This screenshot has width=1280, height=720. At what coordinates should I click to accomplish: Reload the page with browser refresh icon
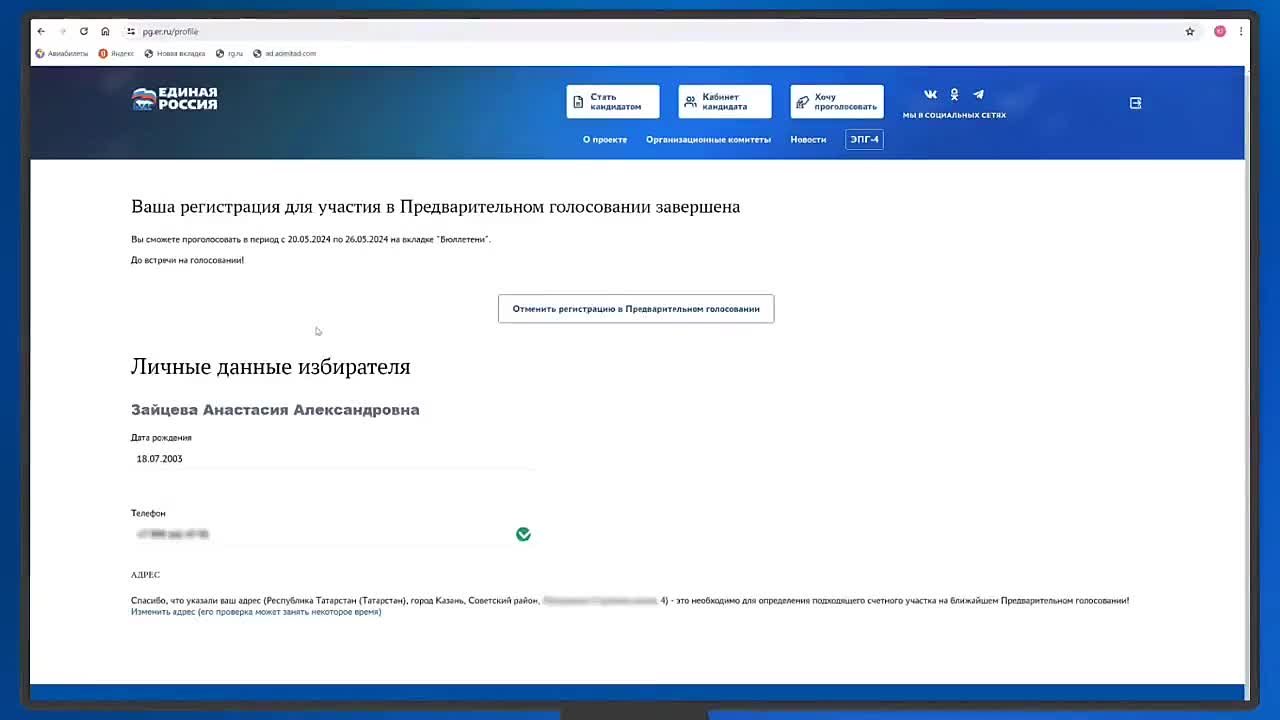[84, 32]
